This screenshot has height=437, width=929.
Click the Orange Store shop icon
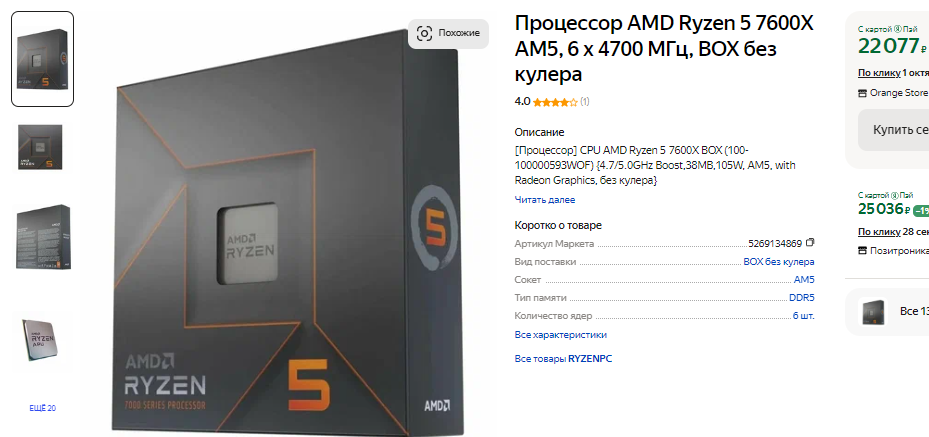pyautogui.click(x=862, y=93)
